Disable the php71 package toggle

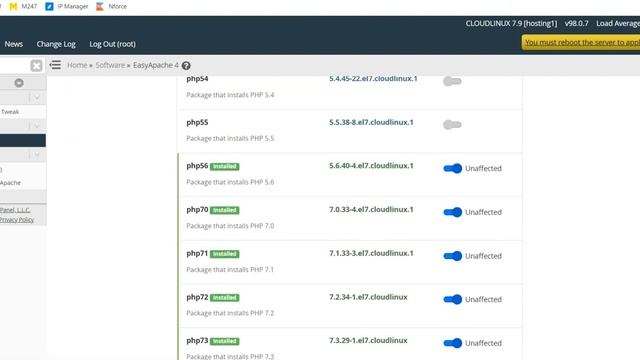pos(452,256)
